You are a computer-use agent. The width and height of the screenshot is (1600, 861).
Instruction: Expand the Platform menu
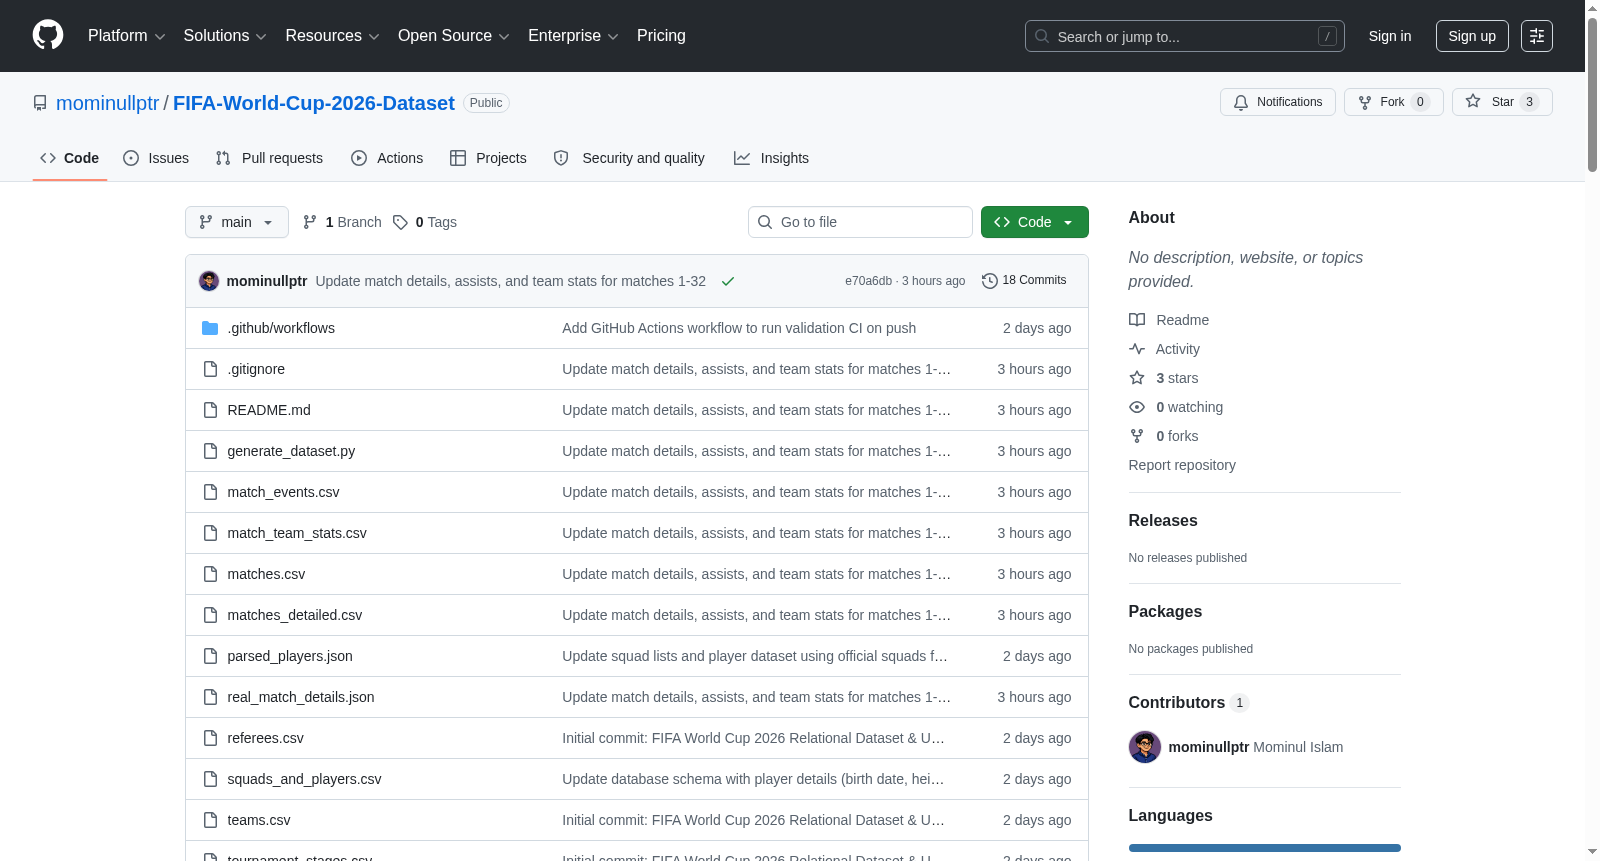click(x=126, y=36)
